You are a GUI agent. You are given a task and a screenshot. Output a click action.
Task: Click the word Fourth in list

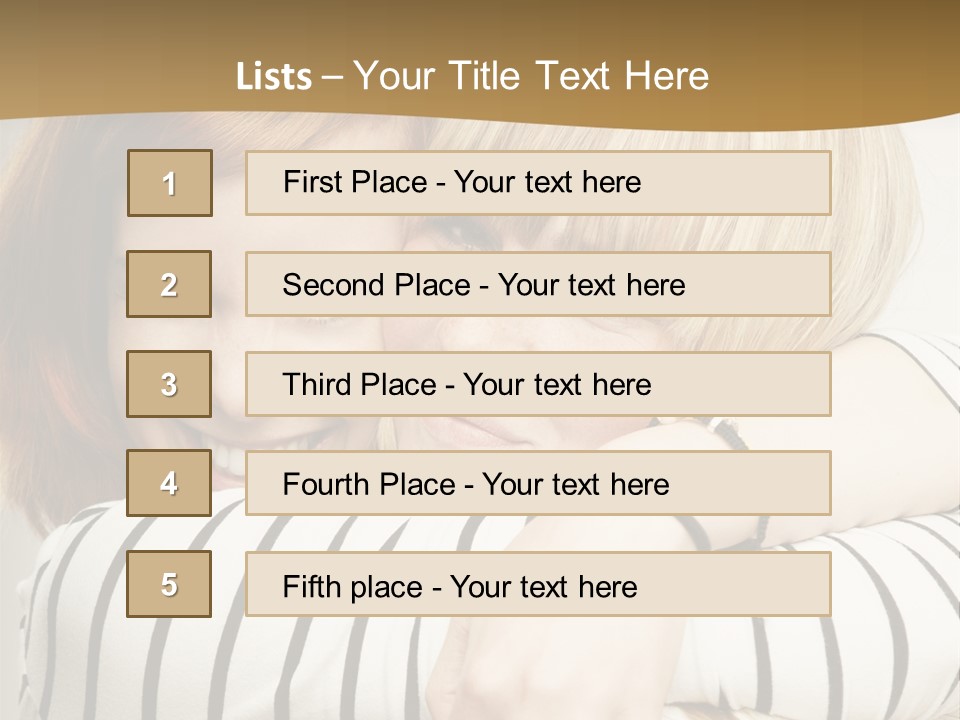(325, 484)
